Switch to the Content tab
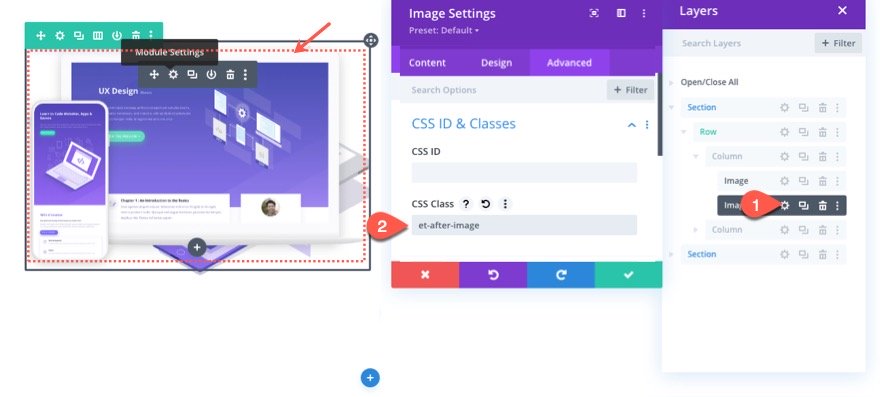 (427, 63)
